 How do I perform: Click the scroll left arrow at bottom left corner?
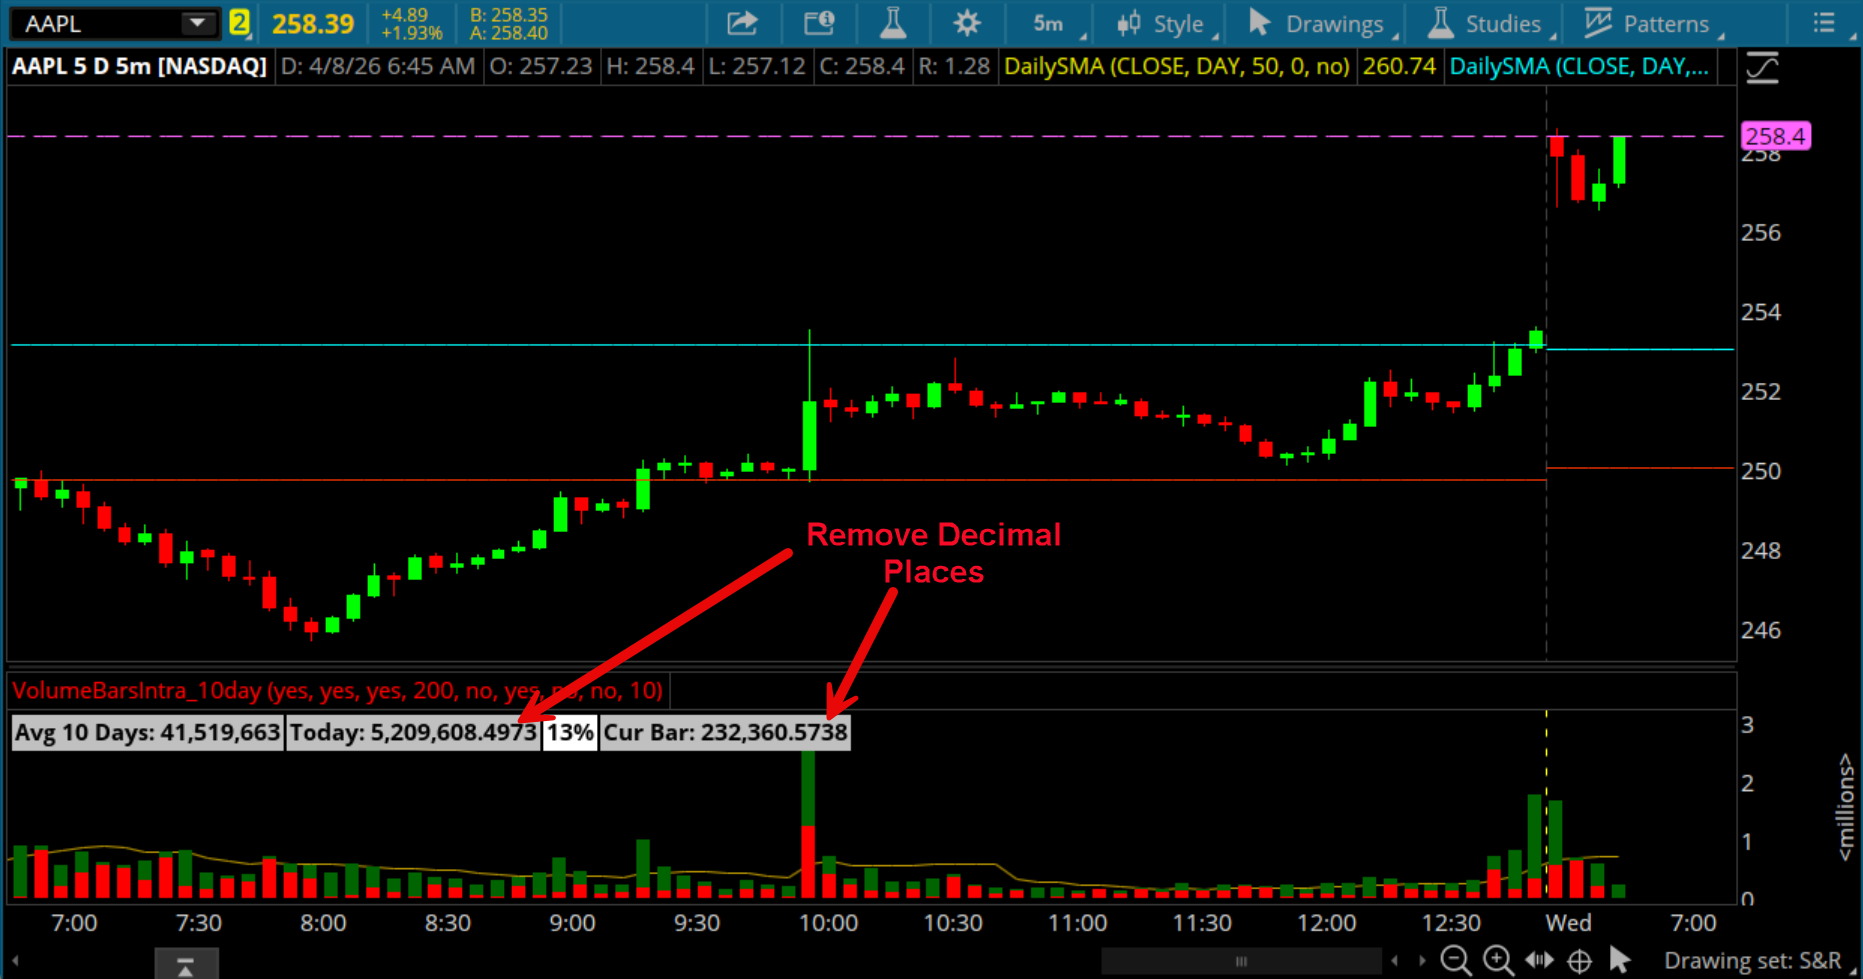15,962
